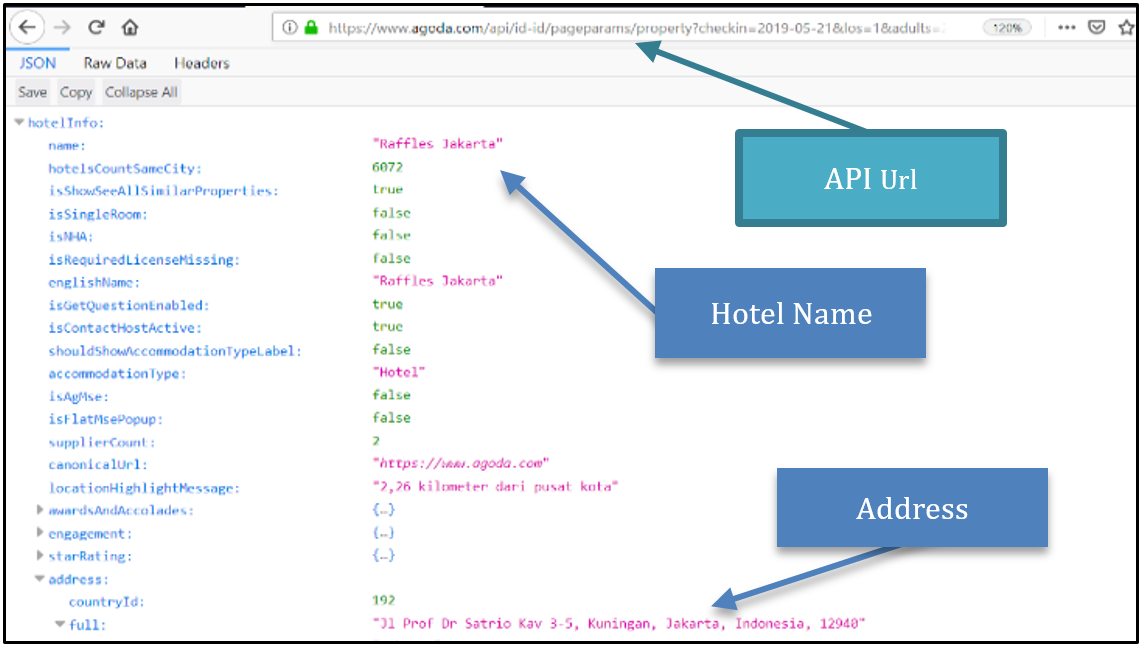This screenshot has width=1145, height=649.
Task: Save page to Pocket icon
Action: (x=1097, y=28)
